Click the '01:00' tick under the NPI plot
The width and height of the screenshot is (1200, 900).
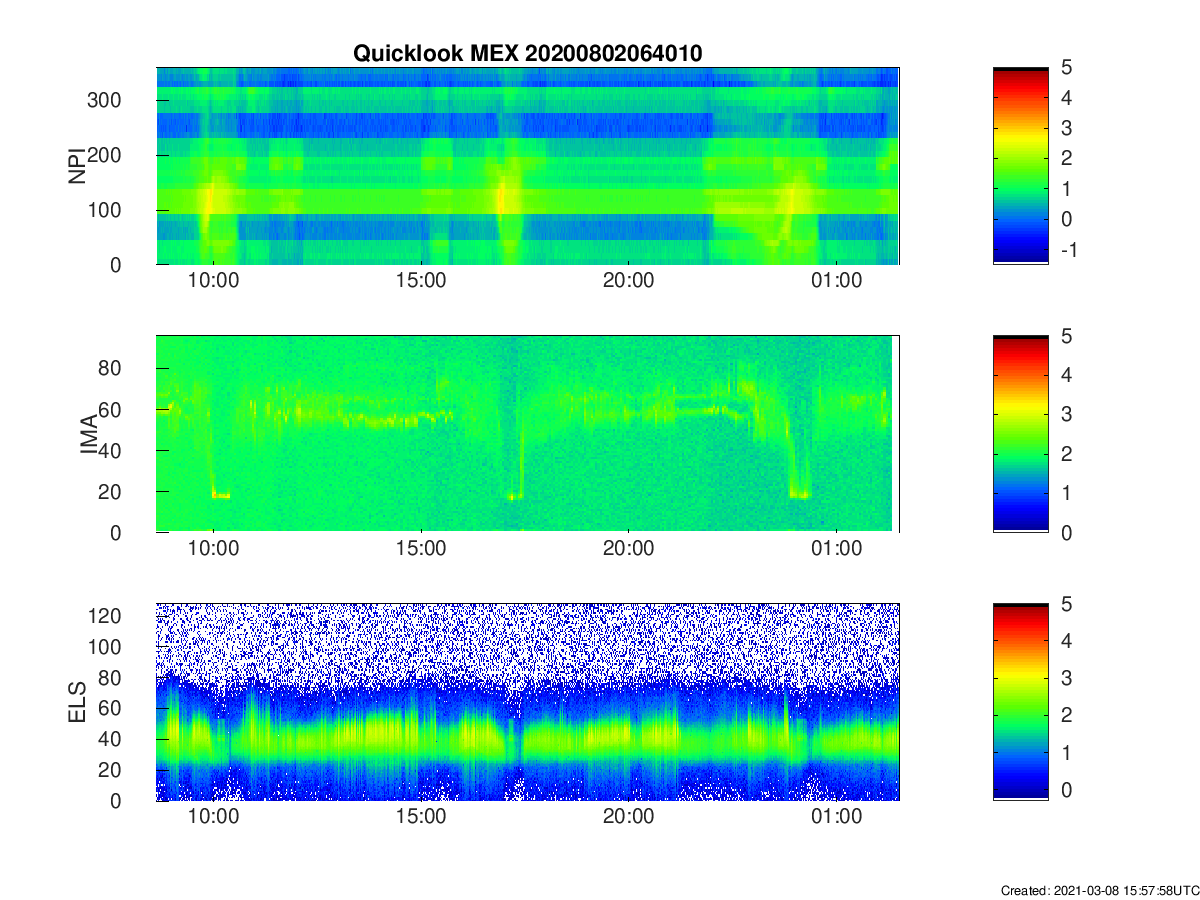coord(836,281)
